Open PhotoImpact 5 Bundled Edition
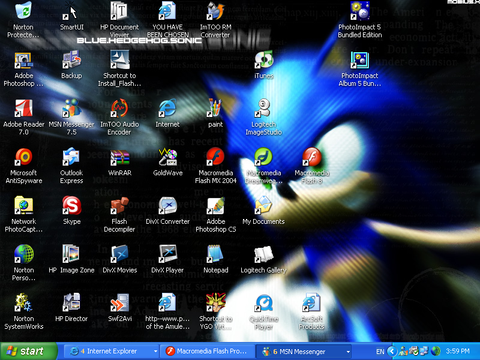480x360 pixels. tap(360, 11)
